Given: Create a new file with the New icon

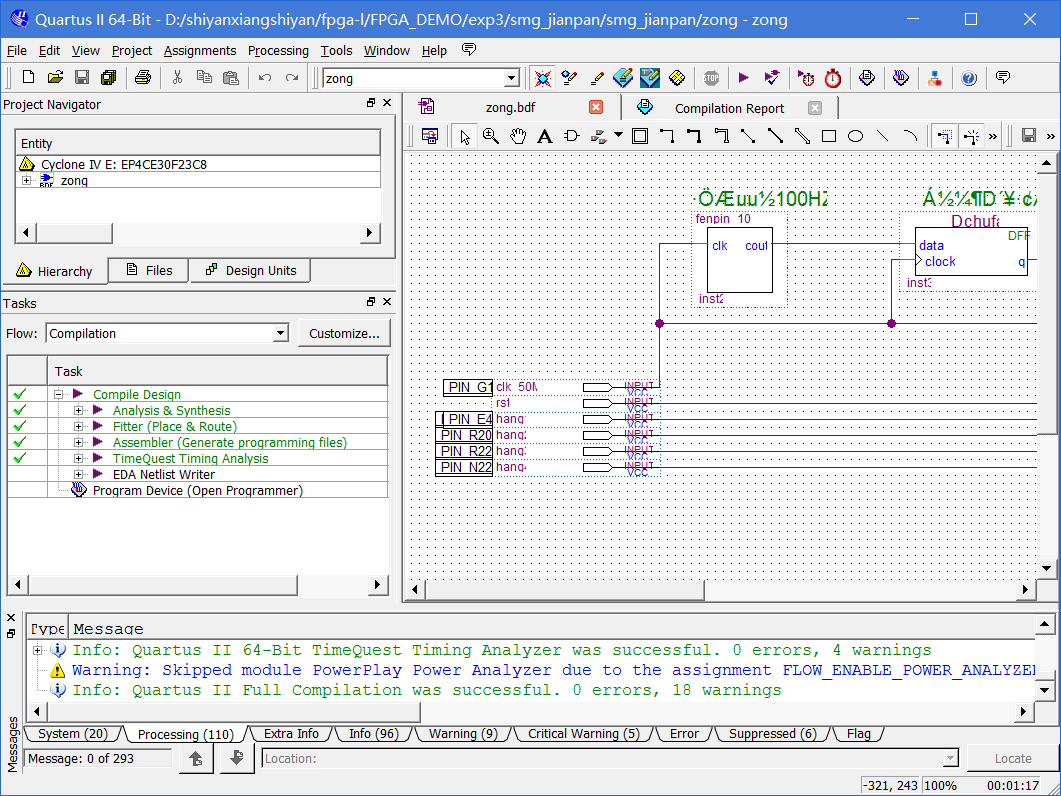Looking at the screenshot, I should (x=28, y=78).
